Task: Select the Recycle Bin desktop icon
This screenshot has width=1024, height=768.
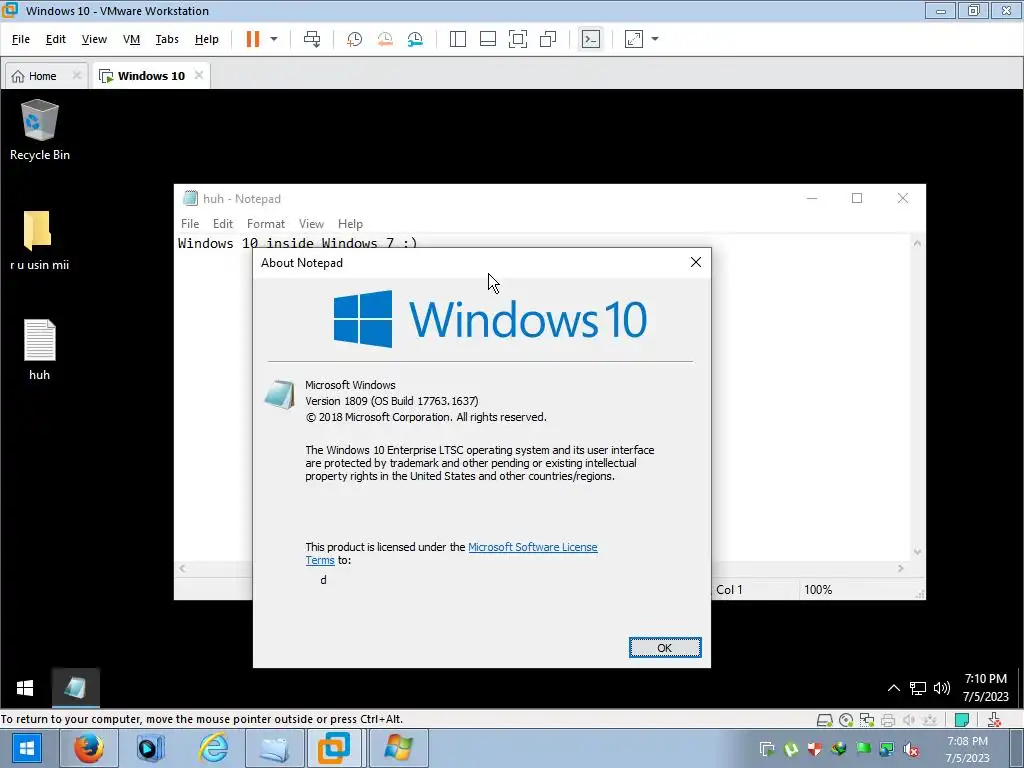Action: coord(40,130)
